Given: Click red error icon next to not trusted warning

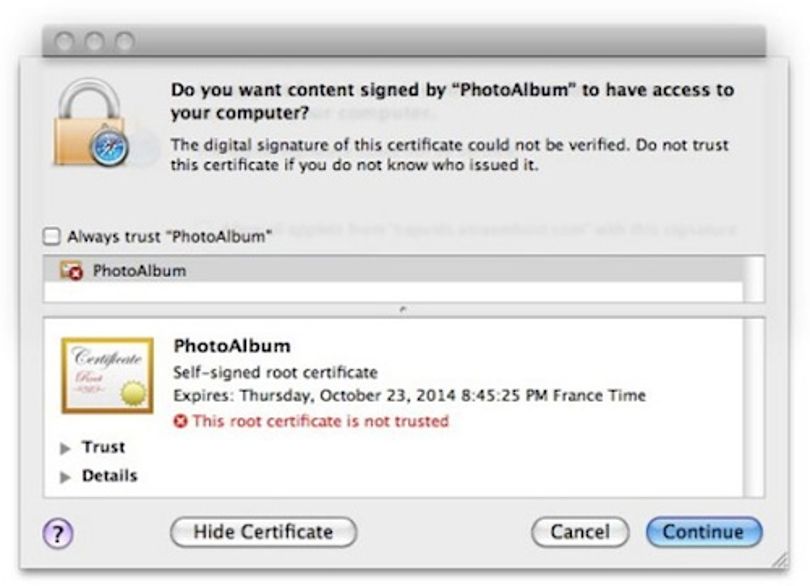Looking at the screenshot, I should (180, 421).
